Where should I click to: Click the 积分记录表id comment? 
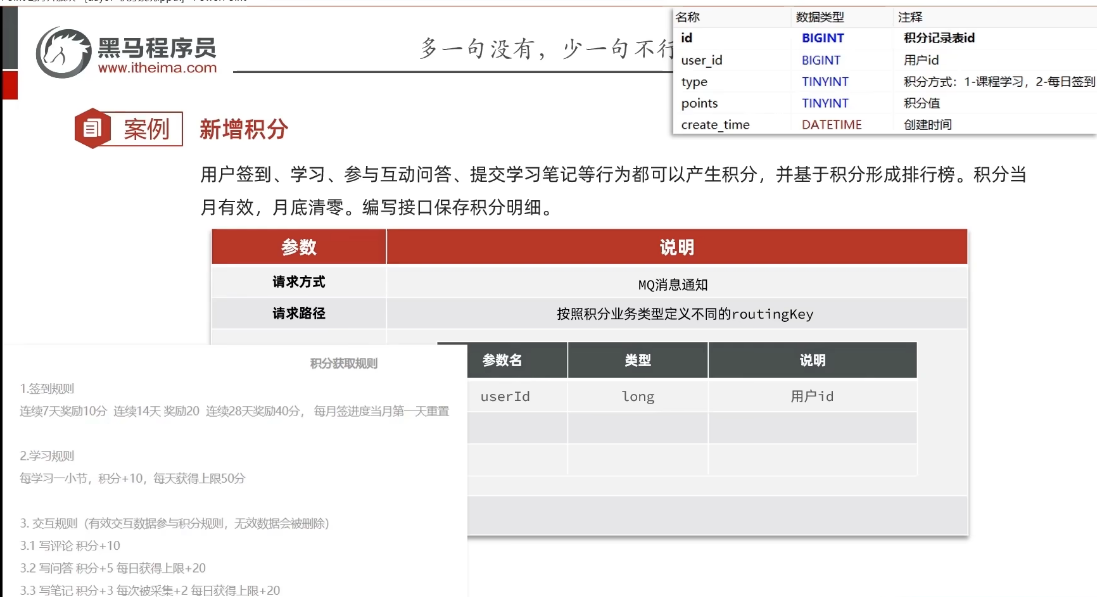click(939, 38)
